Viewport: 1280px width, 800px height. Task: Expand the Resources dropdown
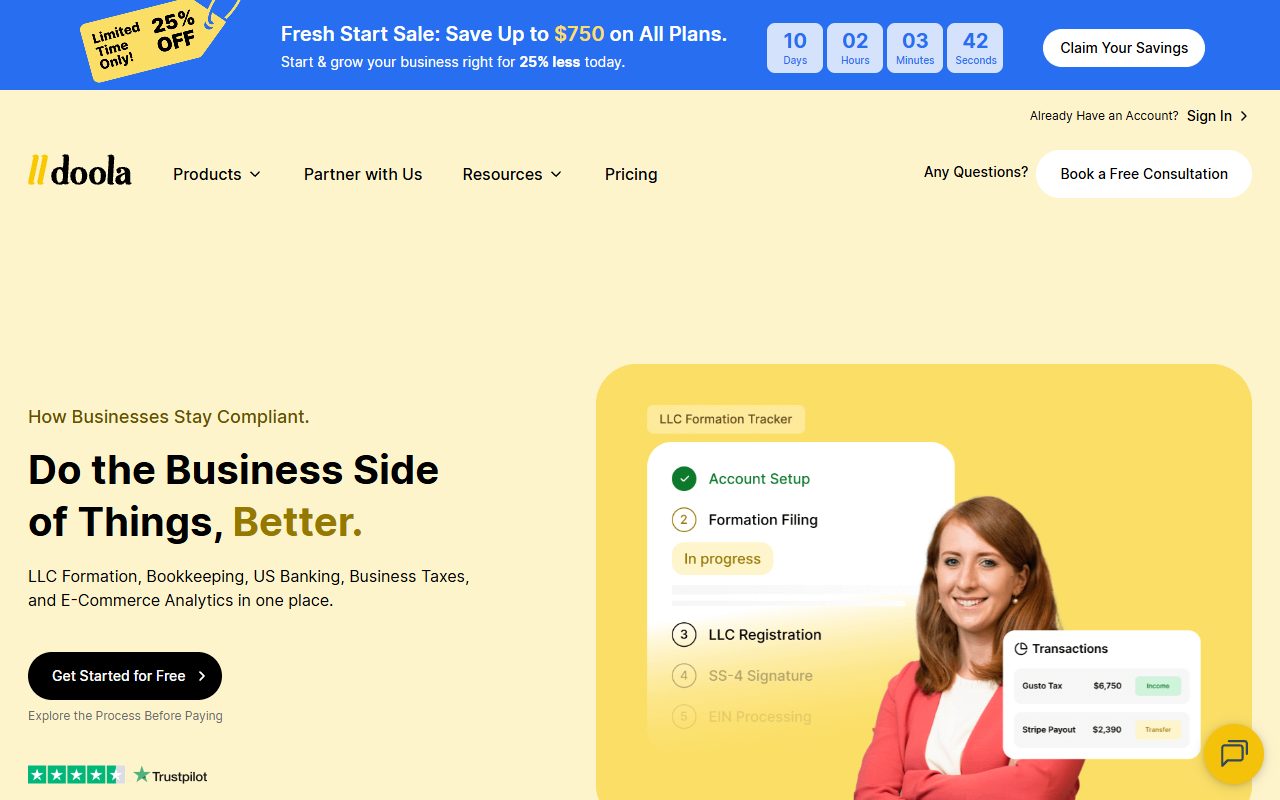pos(512,174)
